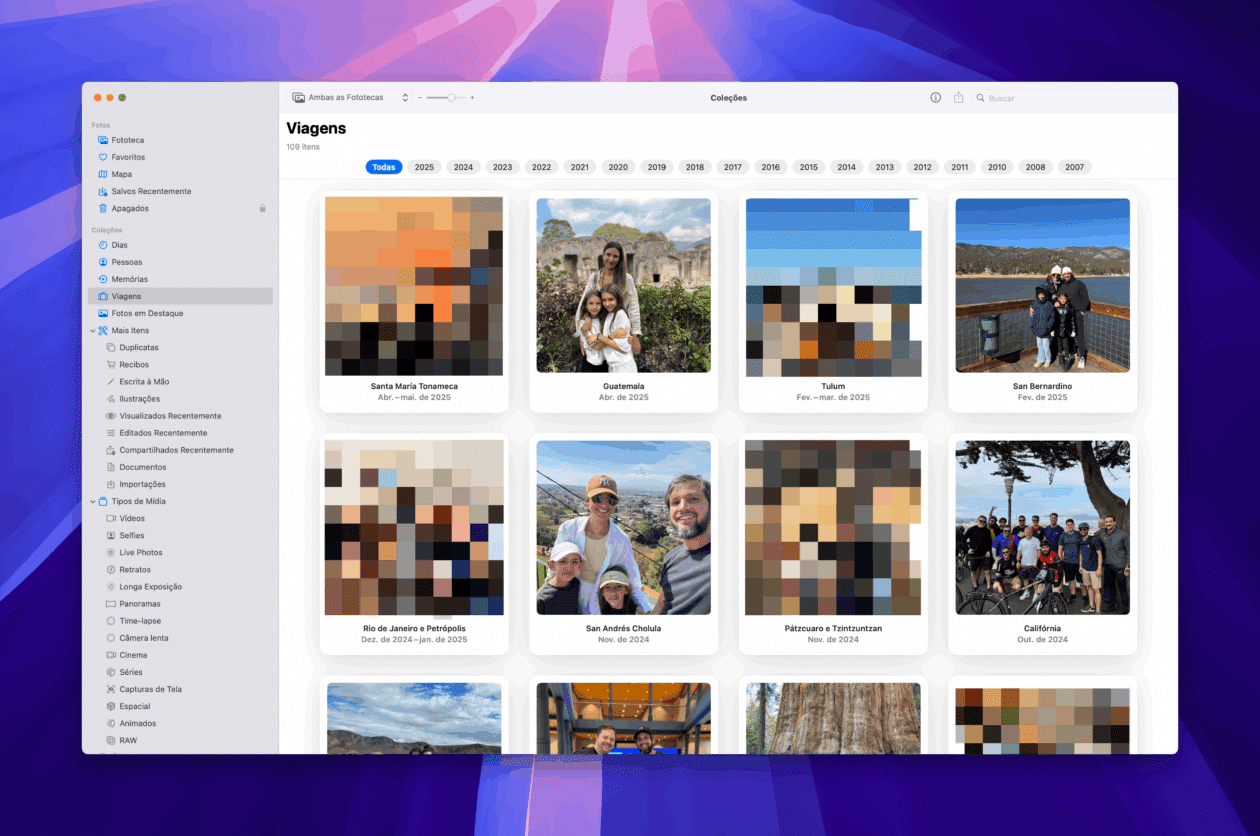
Task: Open the Tulum trip card
Action: pyautogui.click(x=833, y=300)
